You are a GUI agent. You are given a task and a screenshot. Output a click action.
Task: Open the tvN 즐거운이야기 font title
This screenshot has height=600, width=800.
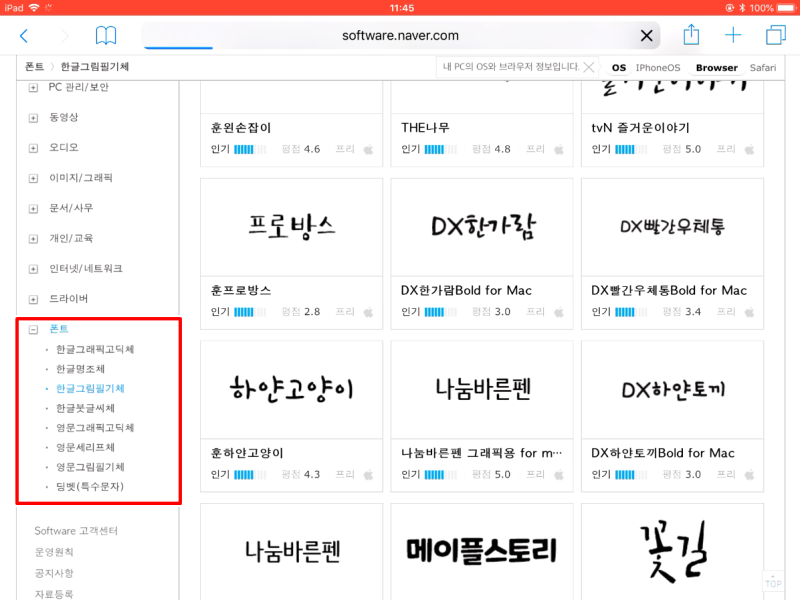640,128
